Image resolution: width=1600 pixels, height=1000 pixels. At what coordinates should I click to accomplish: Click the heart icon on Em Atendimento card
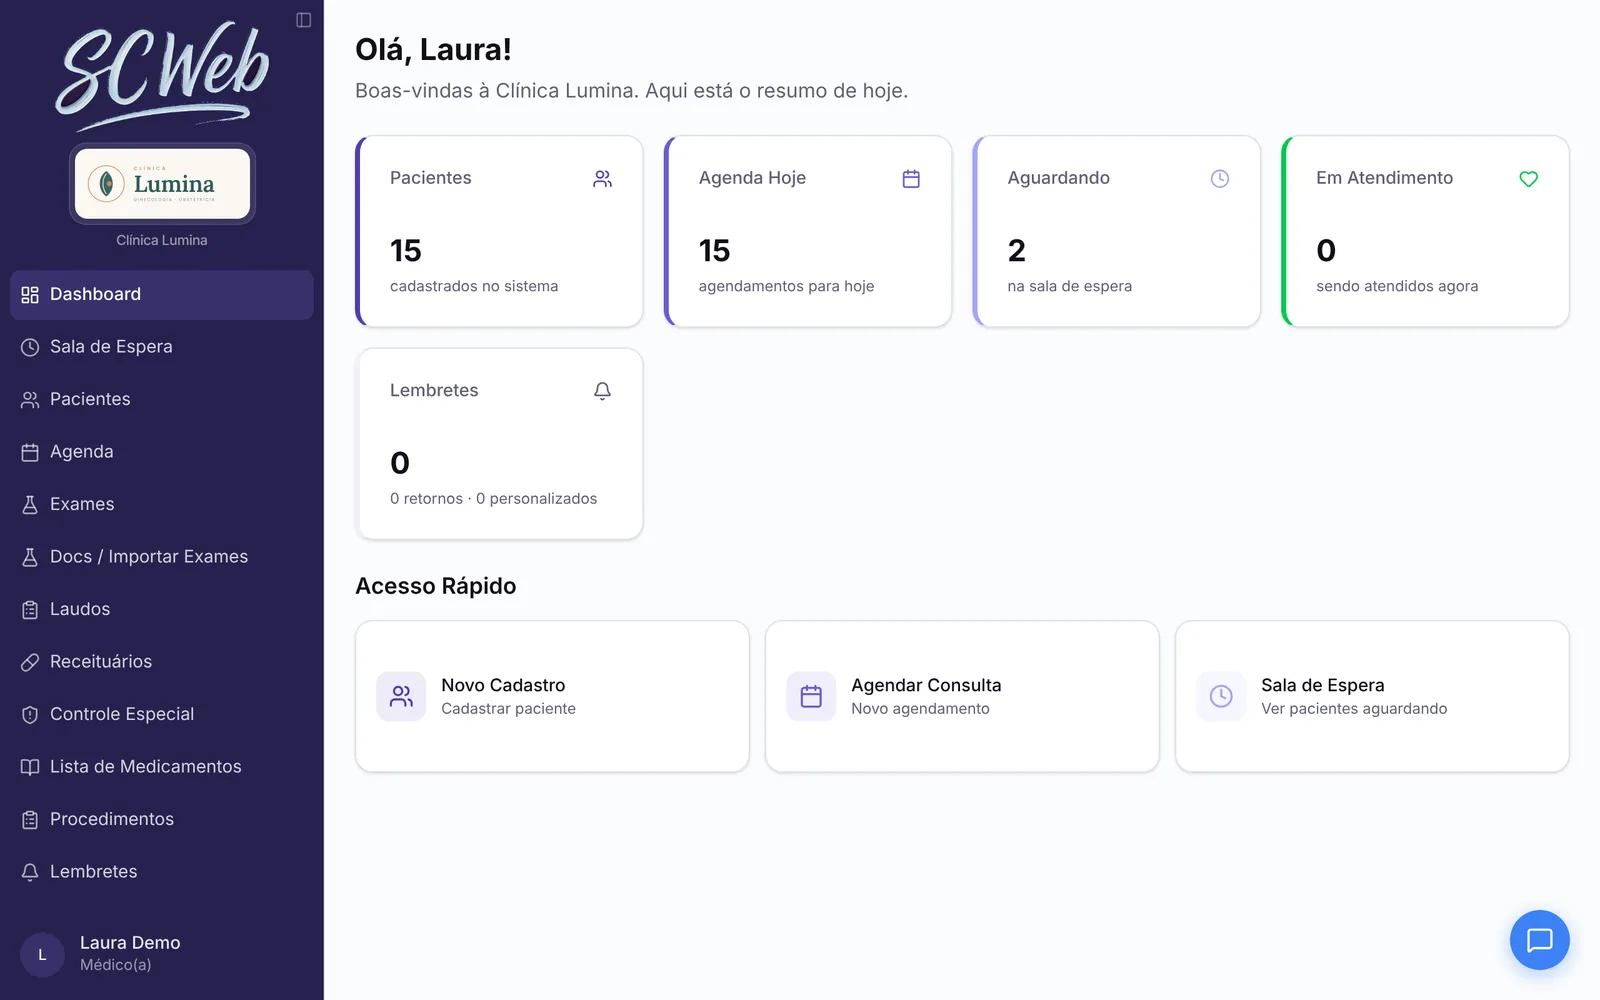[x=1528, y=179]
